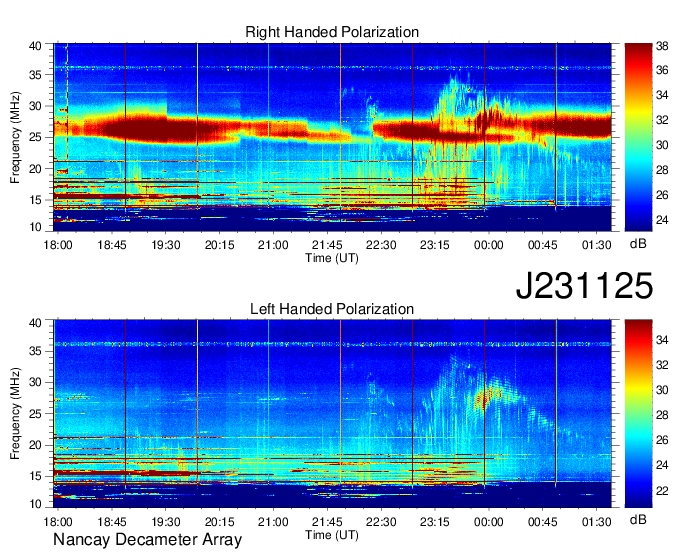Click the 21:00 time tick on Left Handed plot
This screenshot has height=552, width=680.
[x=273, y=522]
